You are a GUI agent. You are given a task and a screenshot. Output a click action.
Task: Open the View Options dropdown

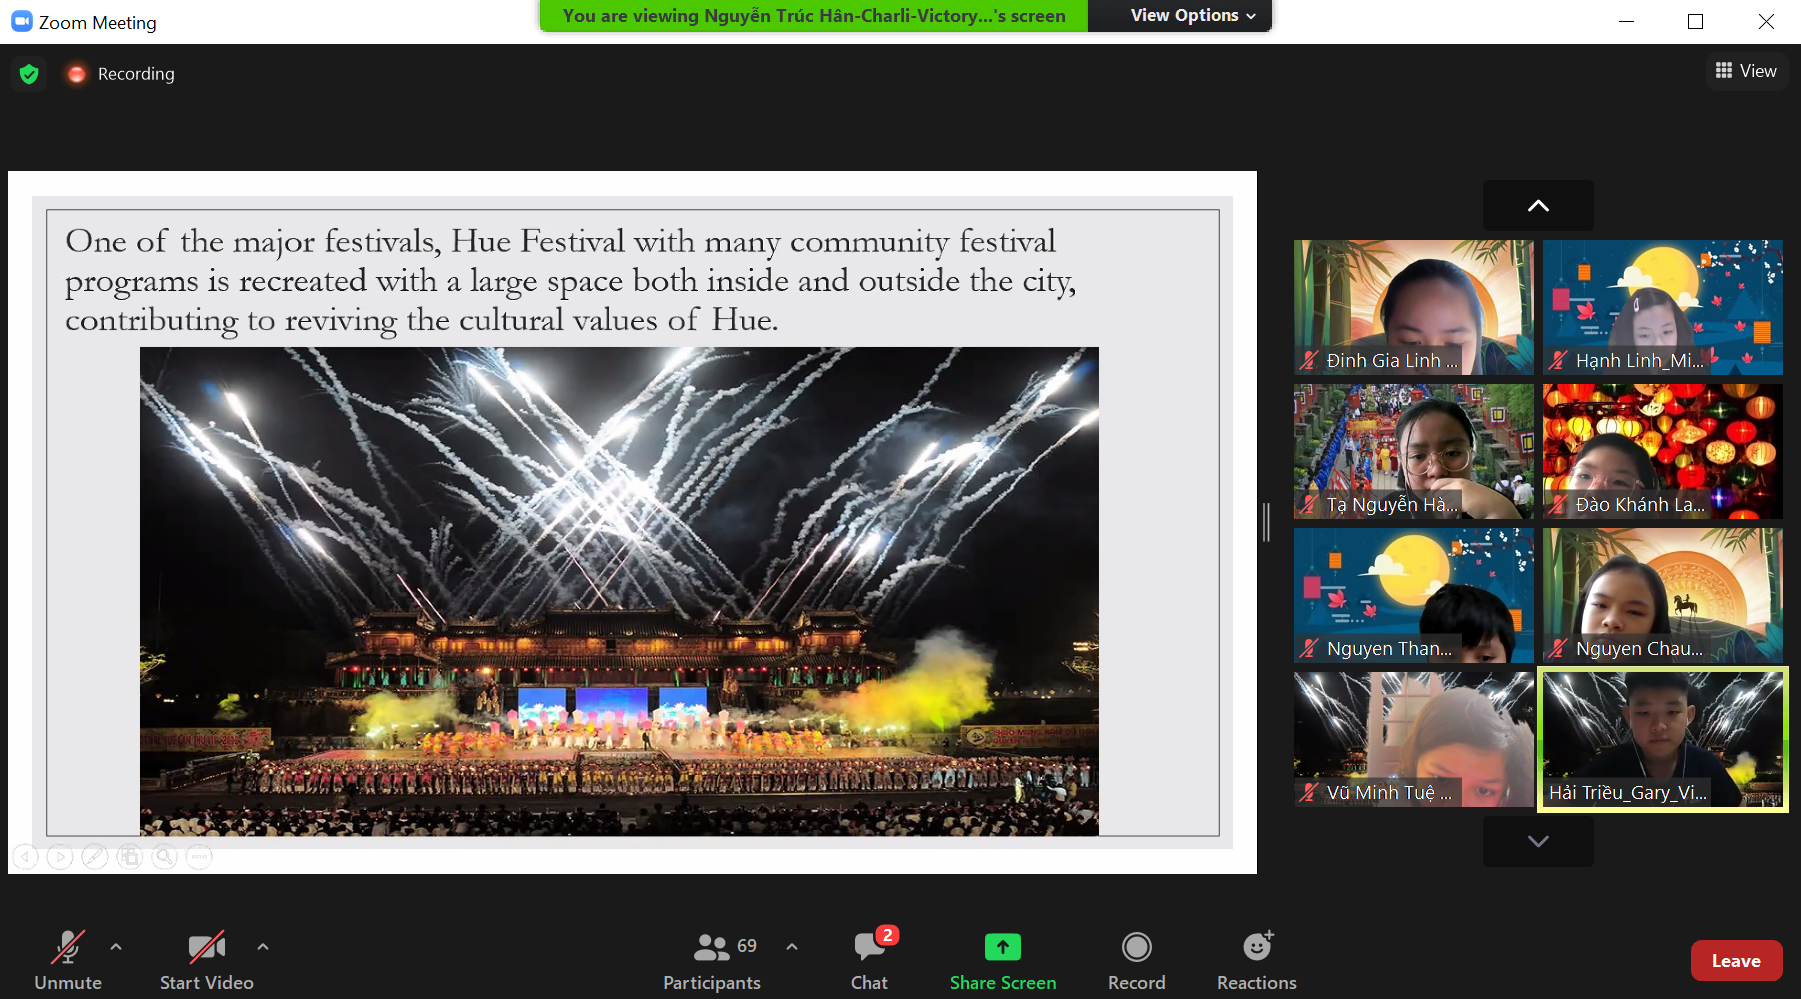point(1192,16)
